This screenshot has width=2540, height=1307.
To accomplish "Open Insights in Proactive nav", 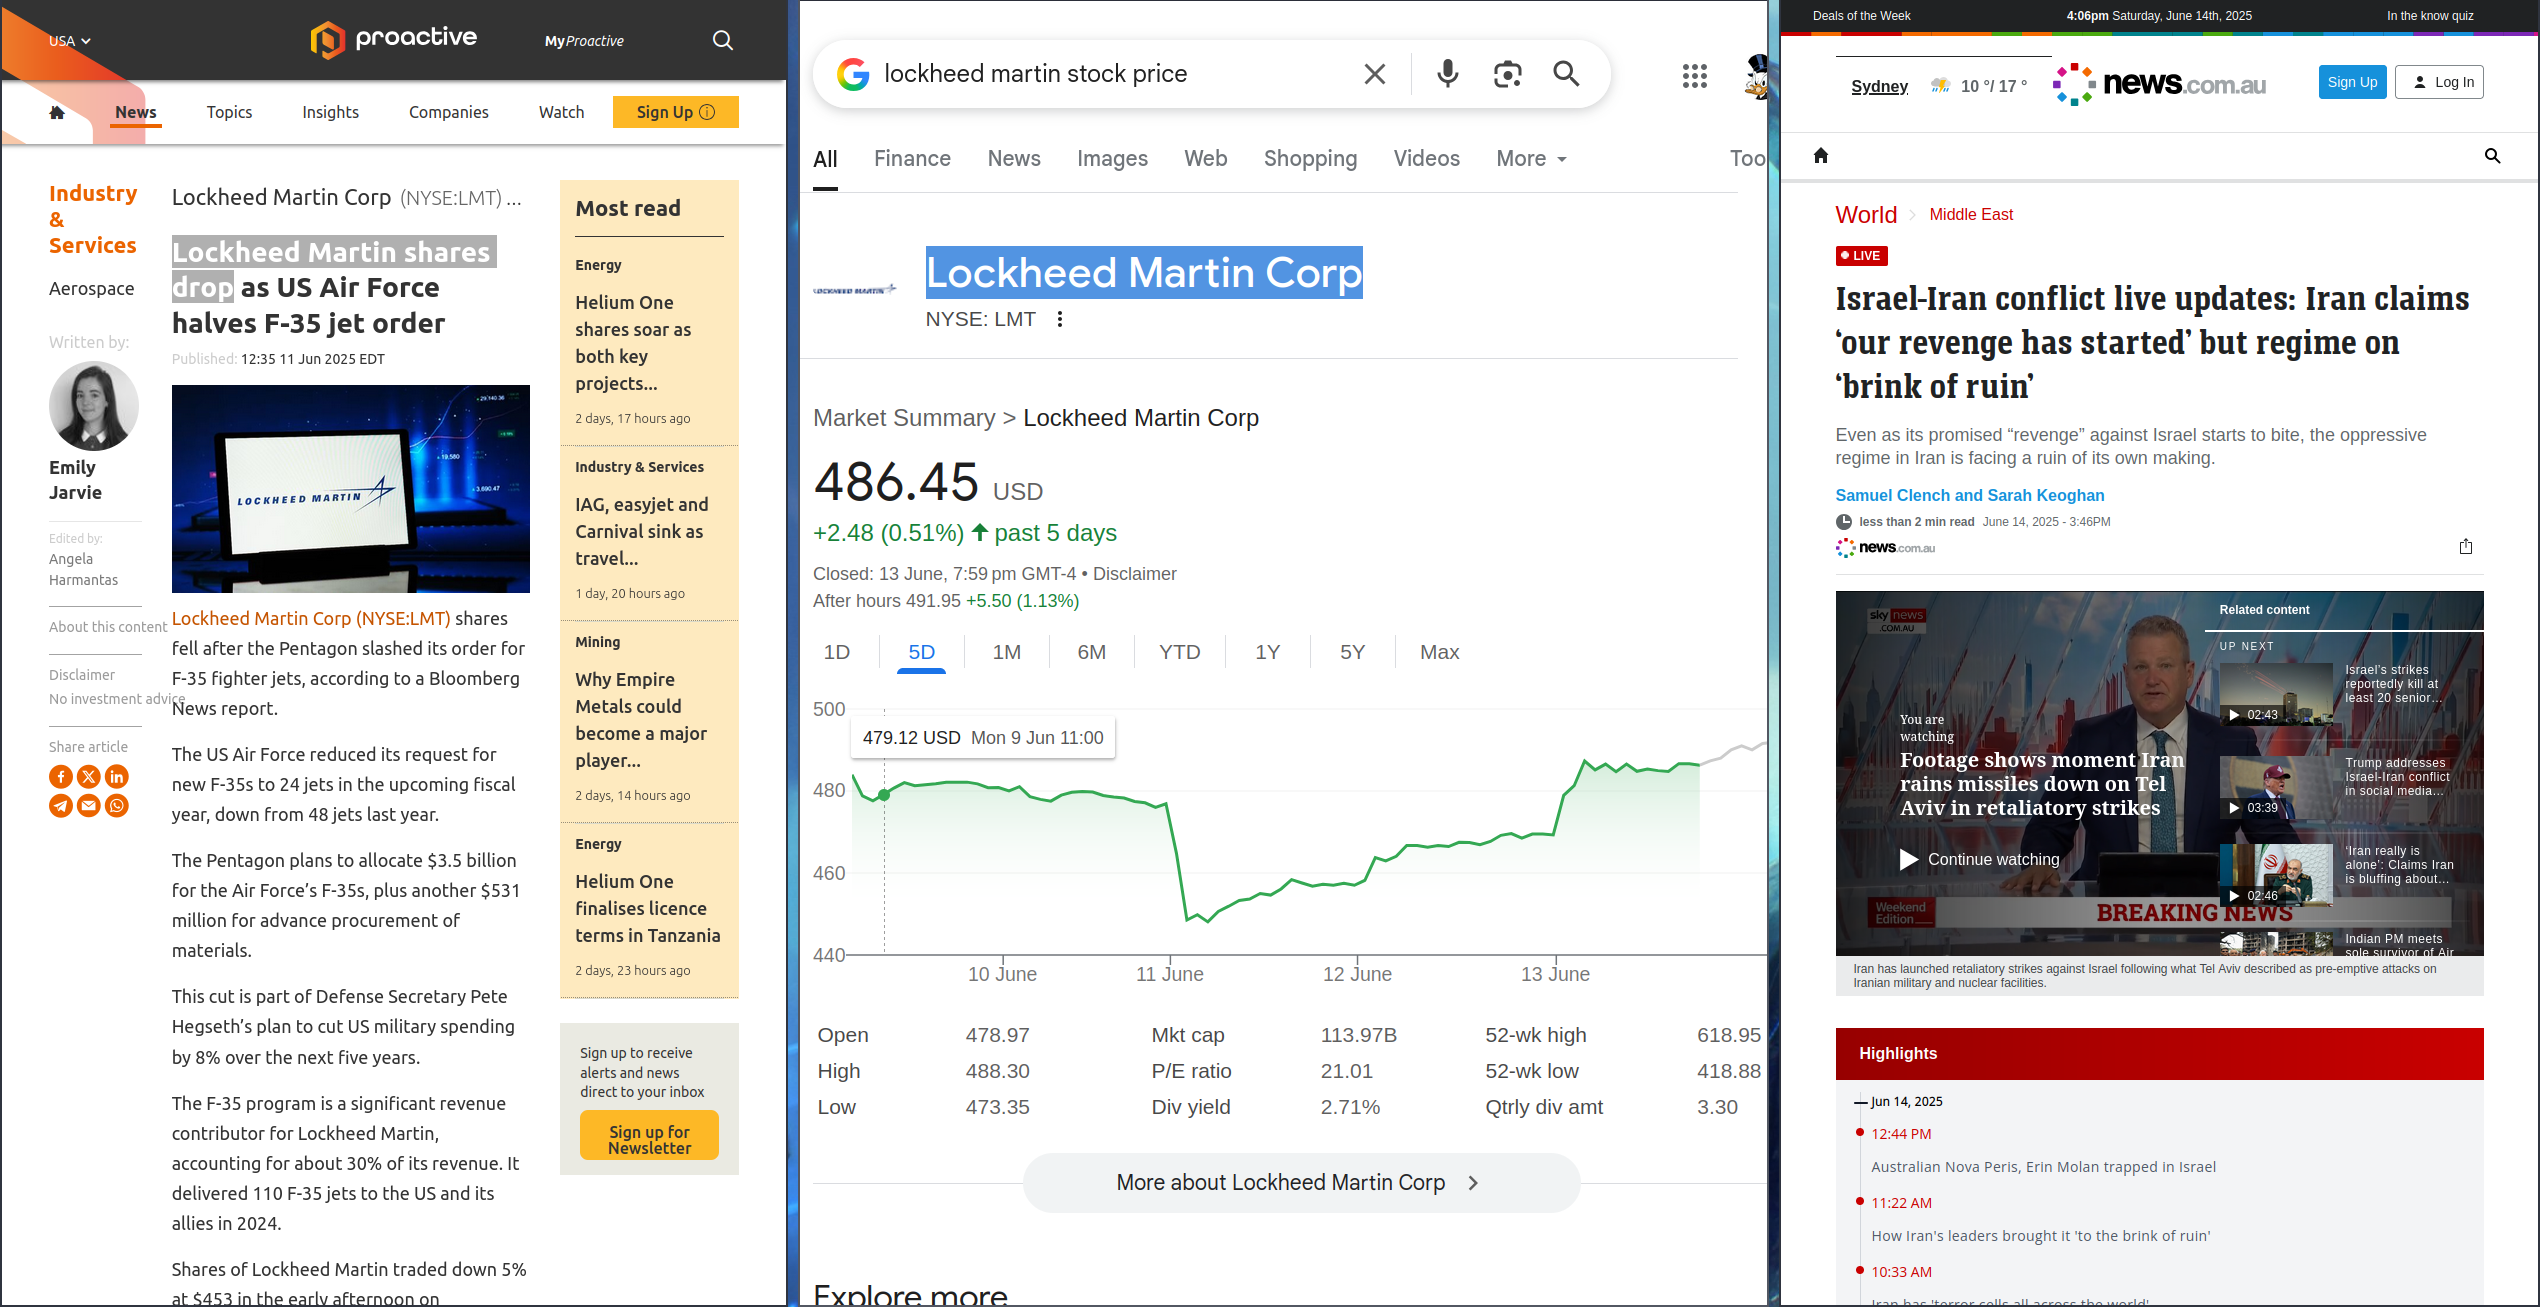I will 330,112.
